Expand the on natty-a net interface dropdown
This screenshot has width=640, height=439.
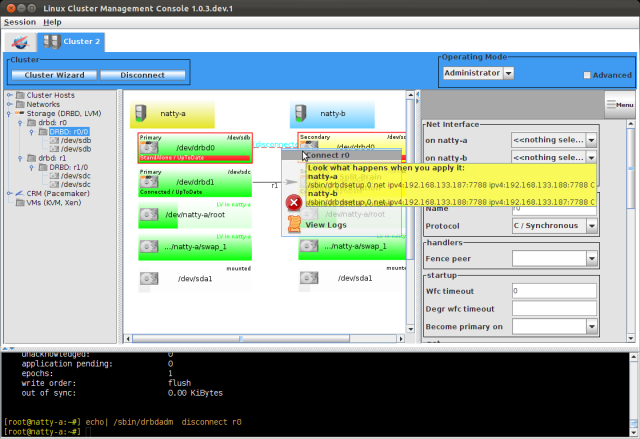592,141
